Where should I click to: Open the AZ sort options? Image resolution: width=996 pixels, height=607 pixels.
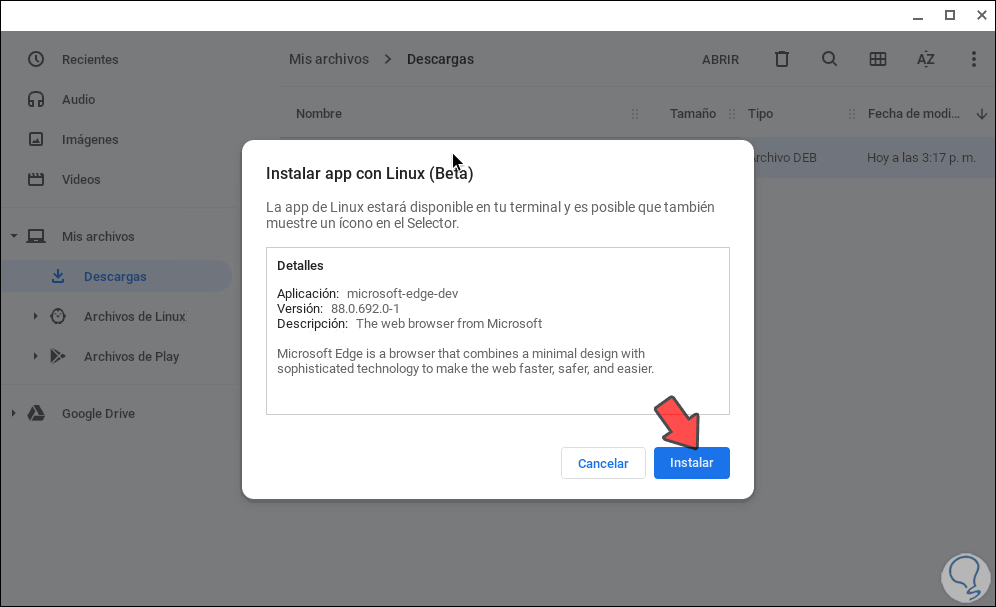(x=925, y=59)
